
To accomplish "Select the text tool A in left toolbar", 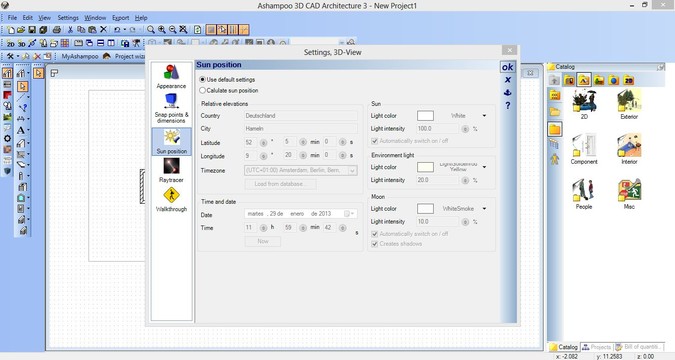I will (x=20, y=130).
